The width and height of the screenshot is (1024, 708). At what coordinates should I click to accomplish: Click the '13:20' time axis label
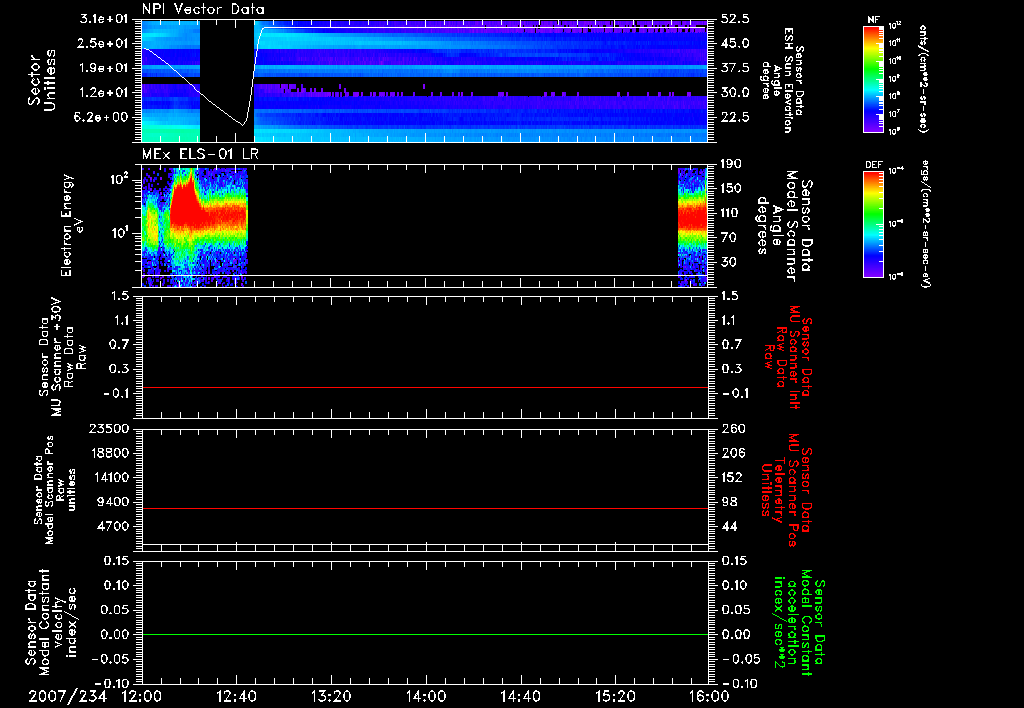(331, 696)
